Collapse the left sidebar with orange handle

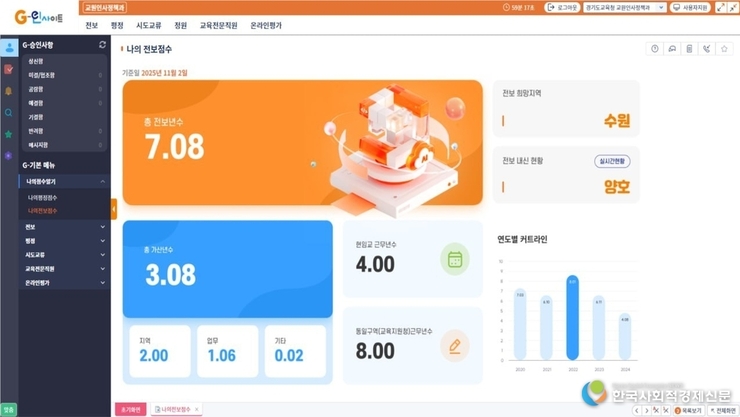[114, 209]
